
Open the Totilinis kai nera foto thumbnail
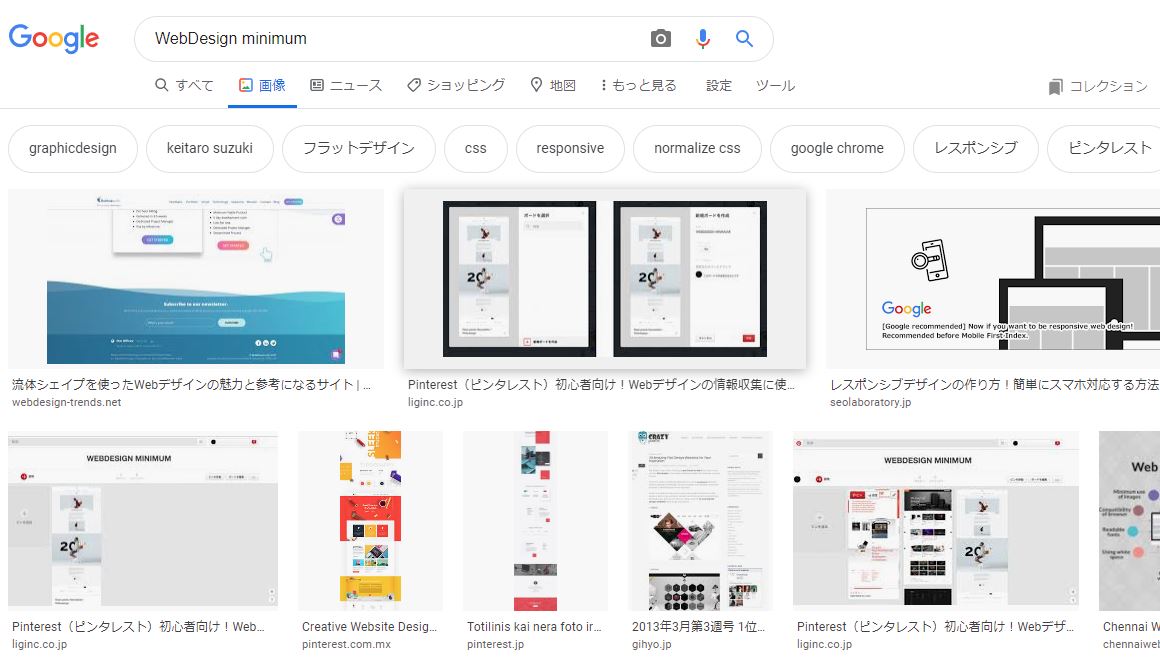[x=536, y=521]
